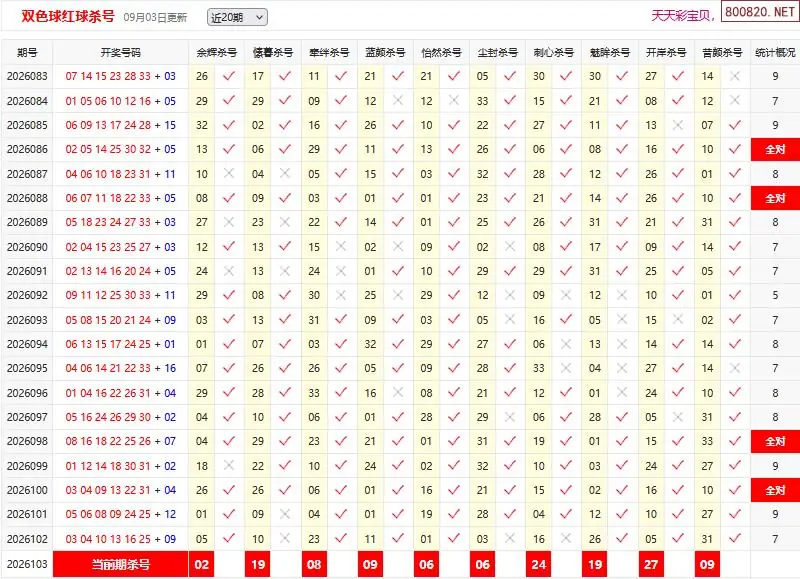Viewport: 800px width, 579px height.
Task: Click the 尘封杀号 X mark in row 2026102
Action: pos(510,538)
